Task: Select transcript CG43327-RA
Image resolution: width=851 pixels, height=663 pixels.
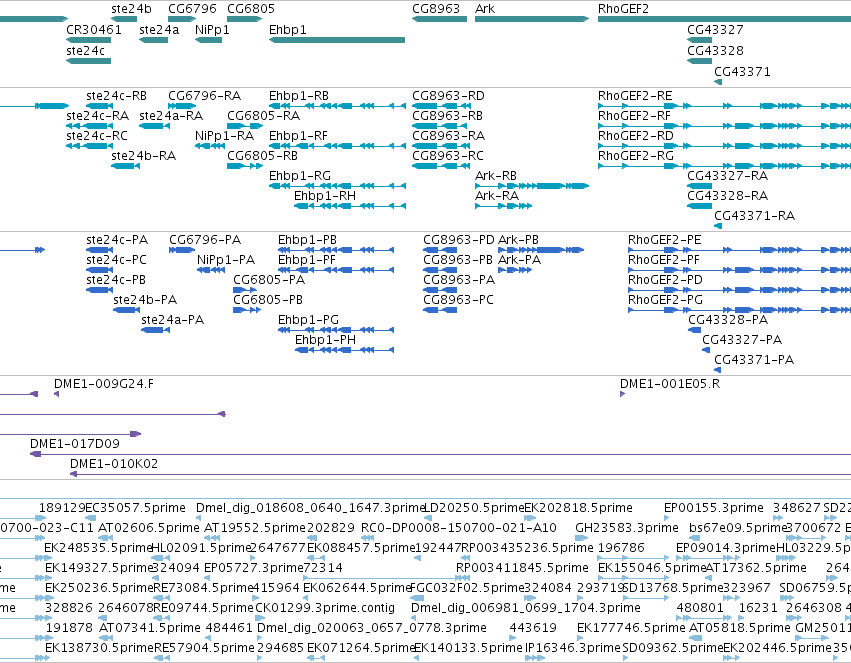Action: coord(727,176)
